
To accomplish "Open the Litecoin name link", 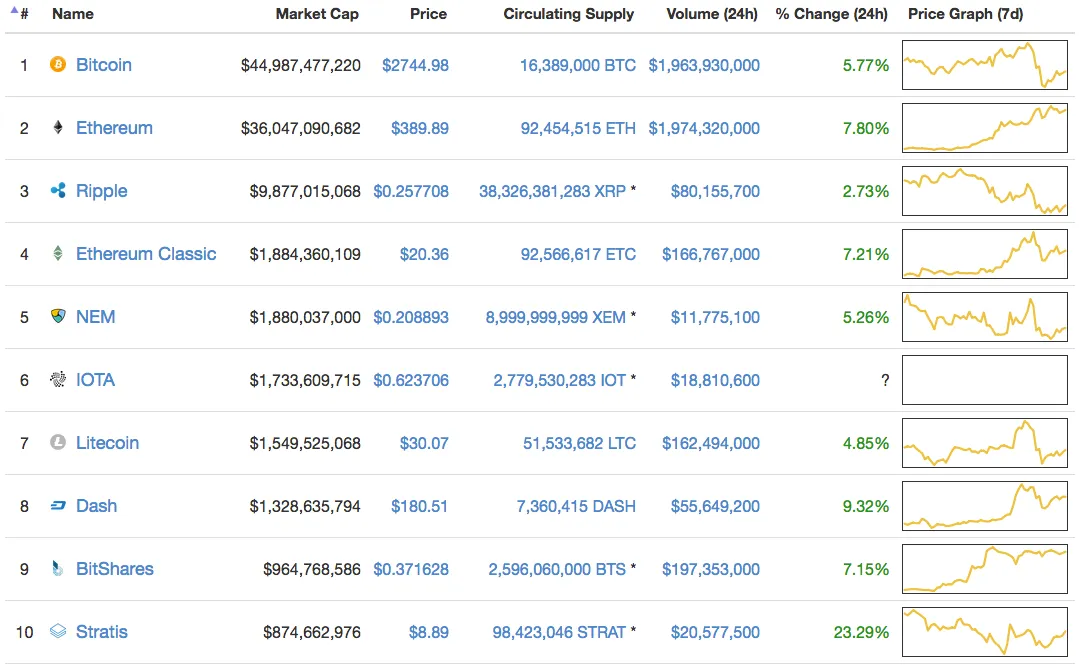I will pyautogui.click(x=107, y=443).
